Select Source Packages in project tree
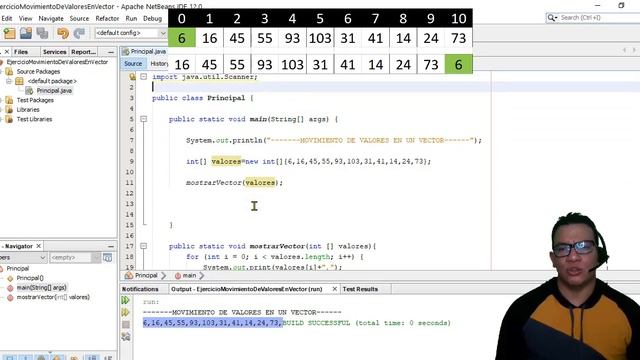The image size is (640, 360). point(38,71)
